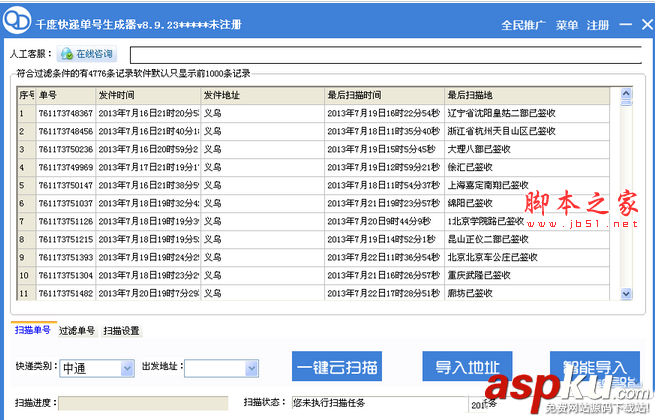Minimize the window
The height and width of the screenshot is (420, 655).
(625, 25)
